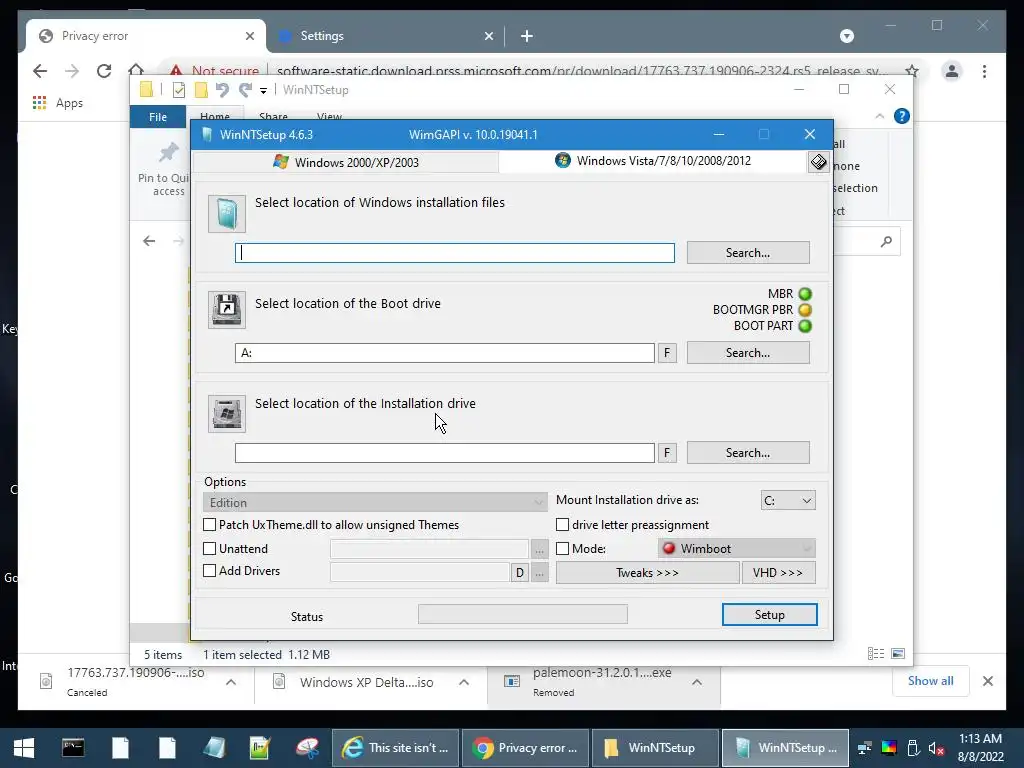
Task: Open Mount Installation drive letter dropdown
Action: click(x=788, y=500)
